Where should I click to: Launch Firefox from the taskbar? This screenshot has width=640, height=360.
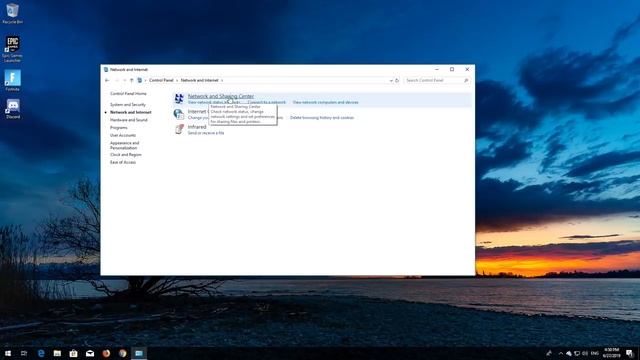(106, 353)
